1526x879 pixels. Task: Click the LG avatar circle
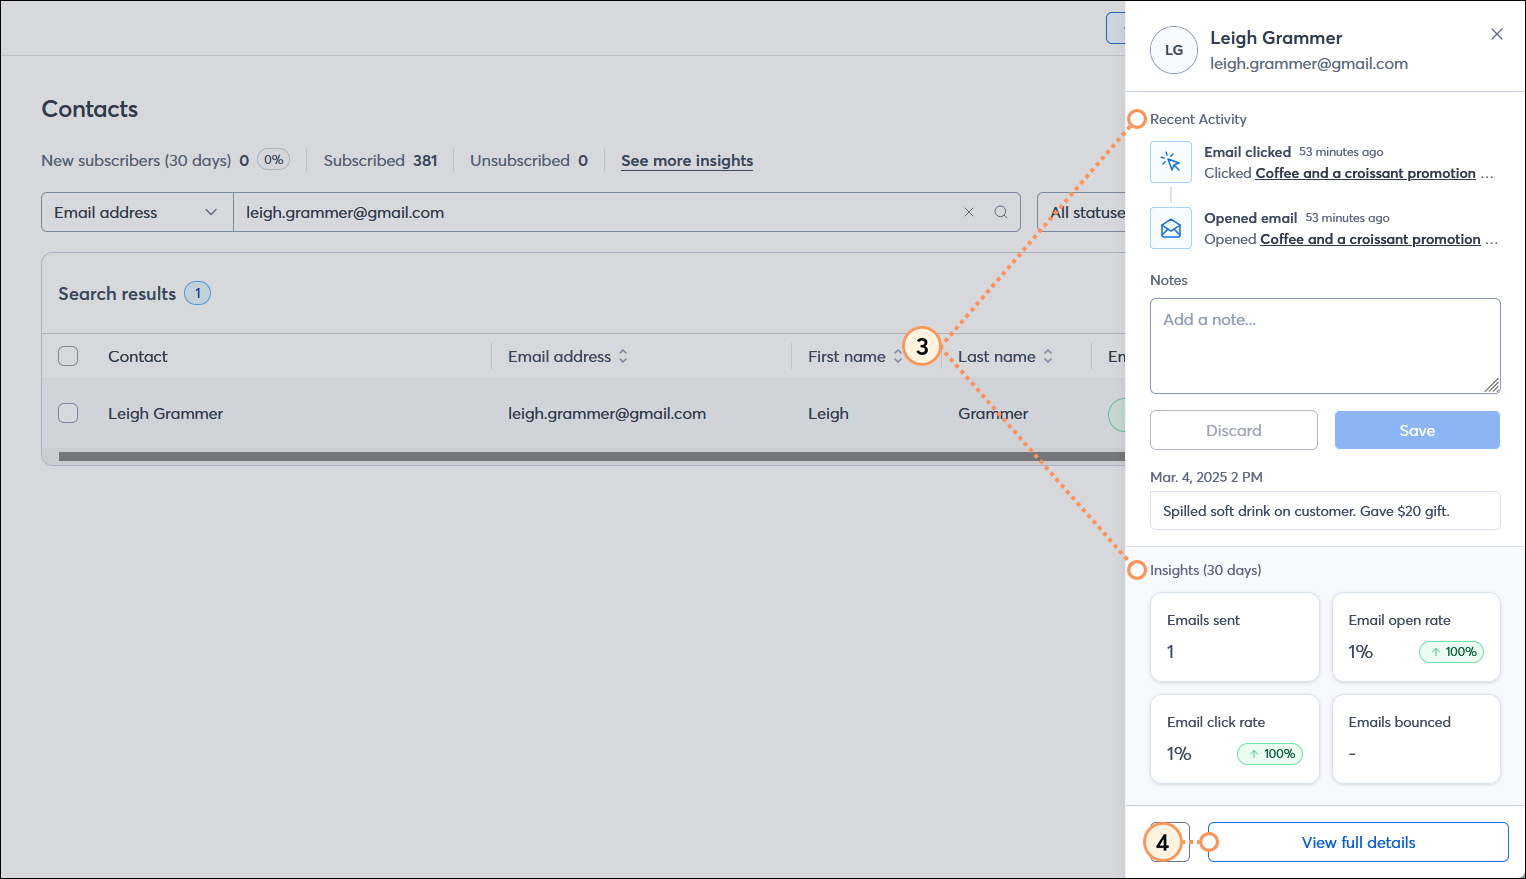1173,50
